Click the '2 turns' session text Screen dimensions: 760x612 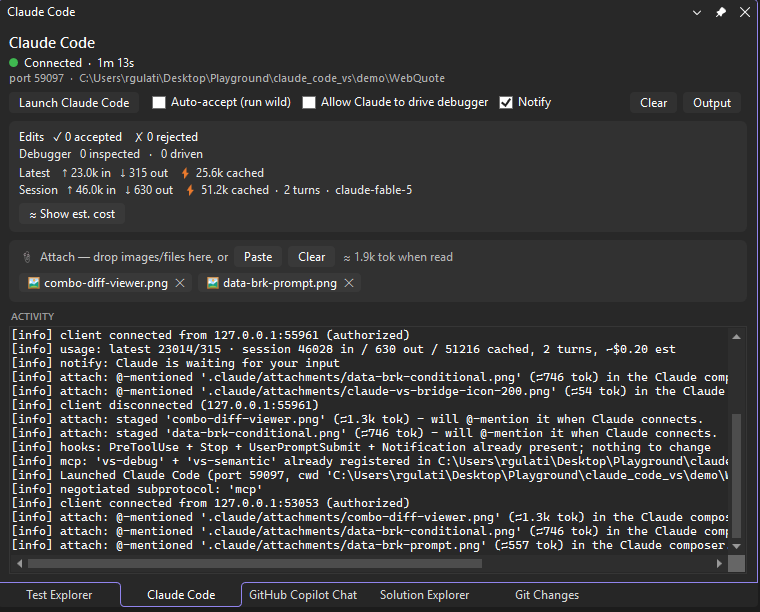point(301,190)
